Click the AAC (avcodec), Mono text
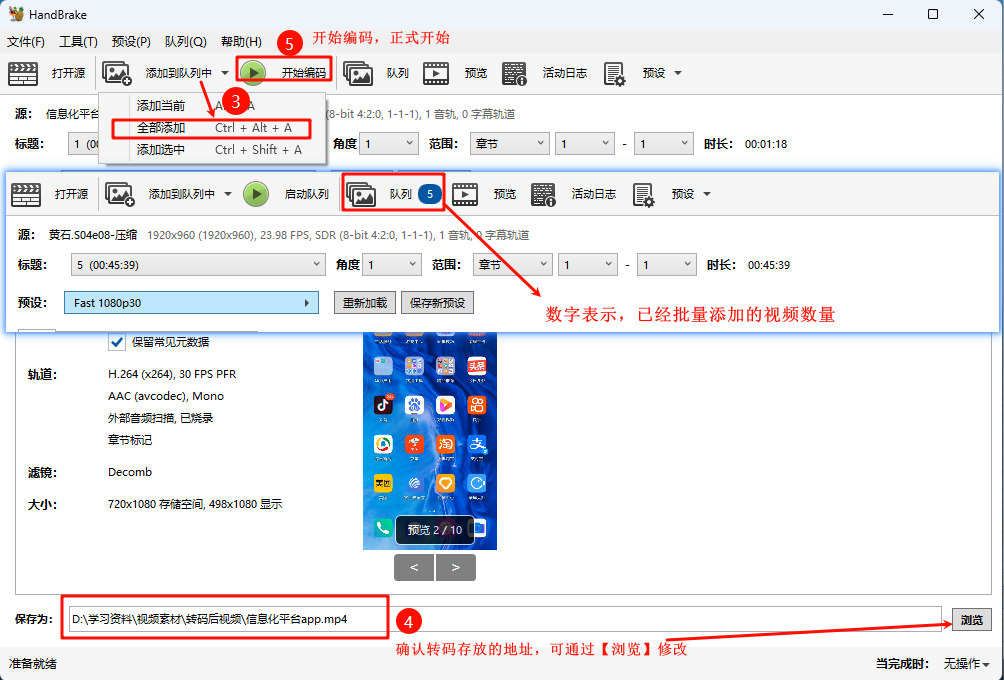 coord(166,396)
